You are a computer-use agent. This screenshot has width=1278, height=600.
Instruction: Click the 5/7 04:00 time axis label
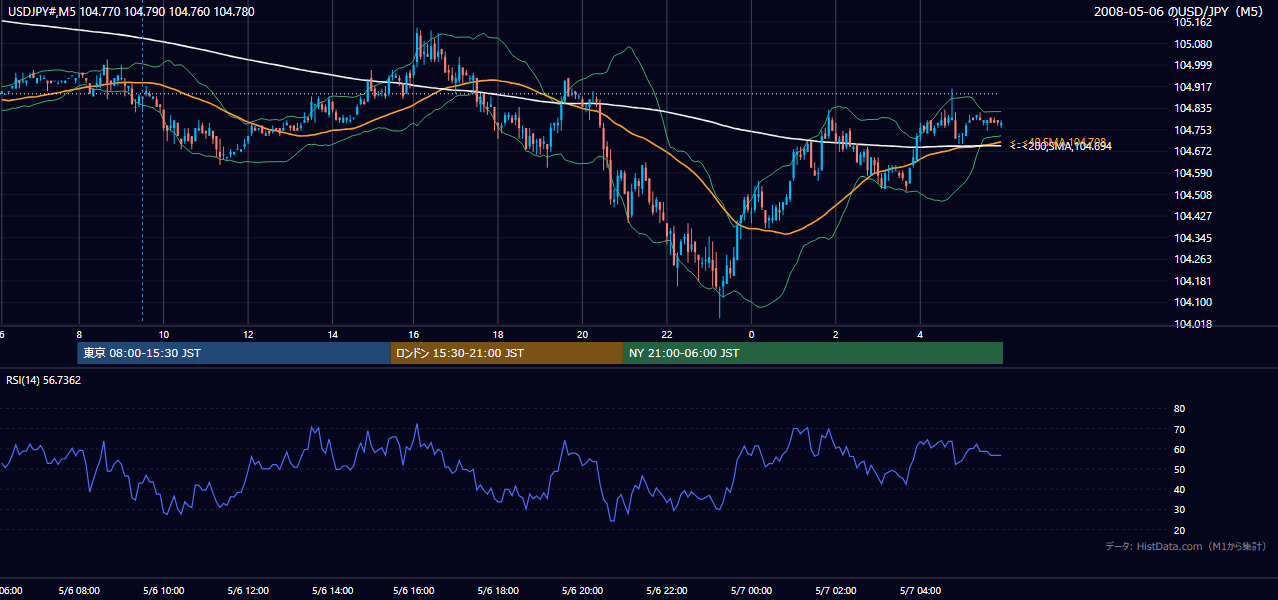click(x=919, y=591)
